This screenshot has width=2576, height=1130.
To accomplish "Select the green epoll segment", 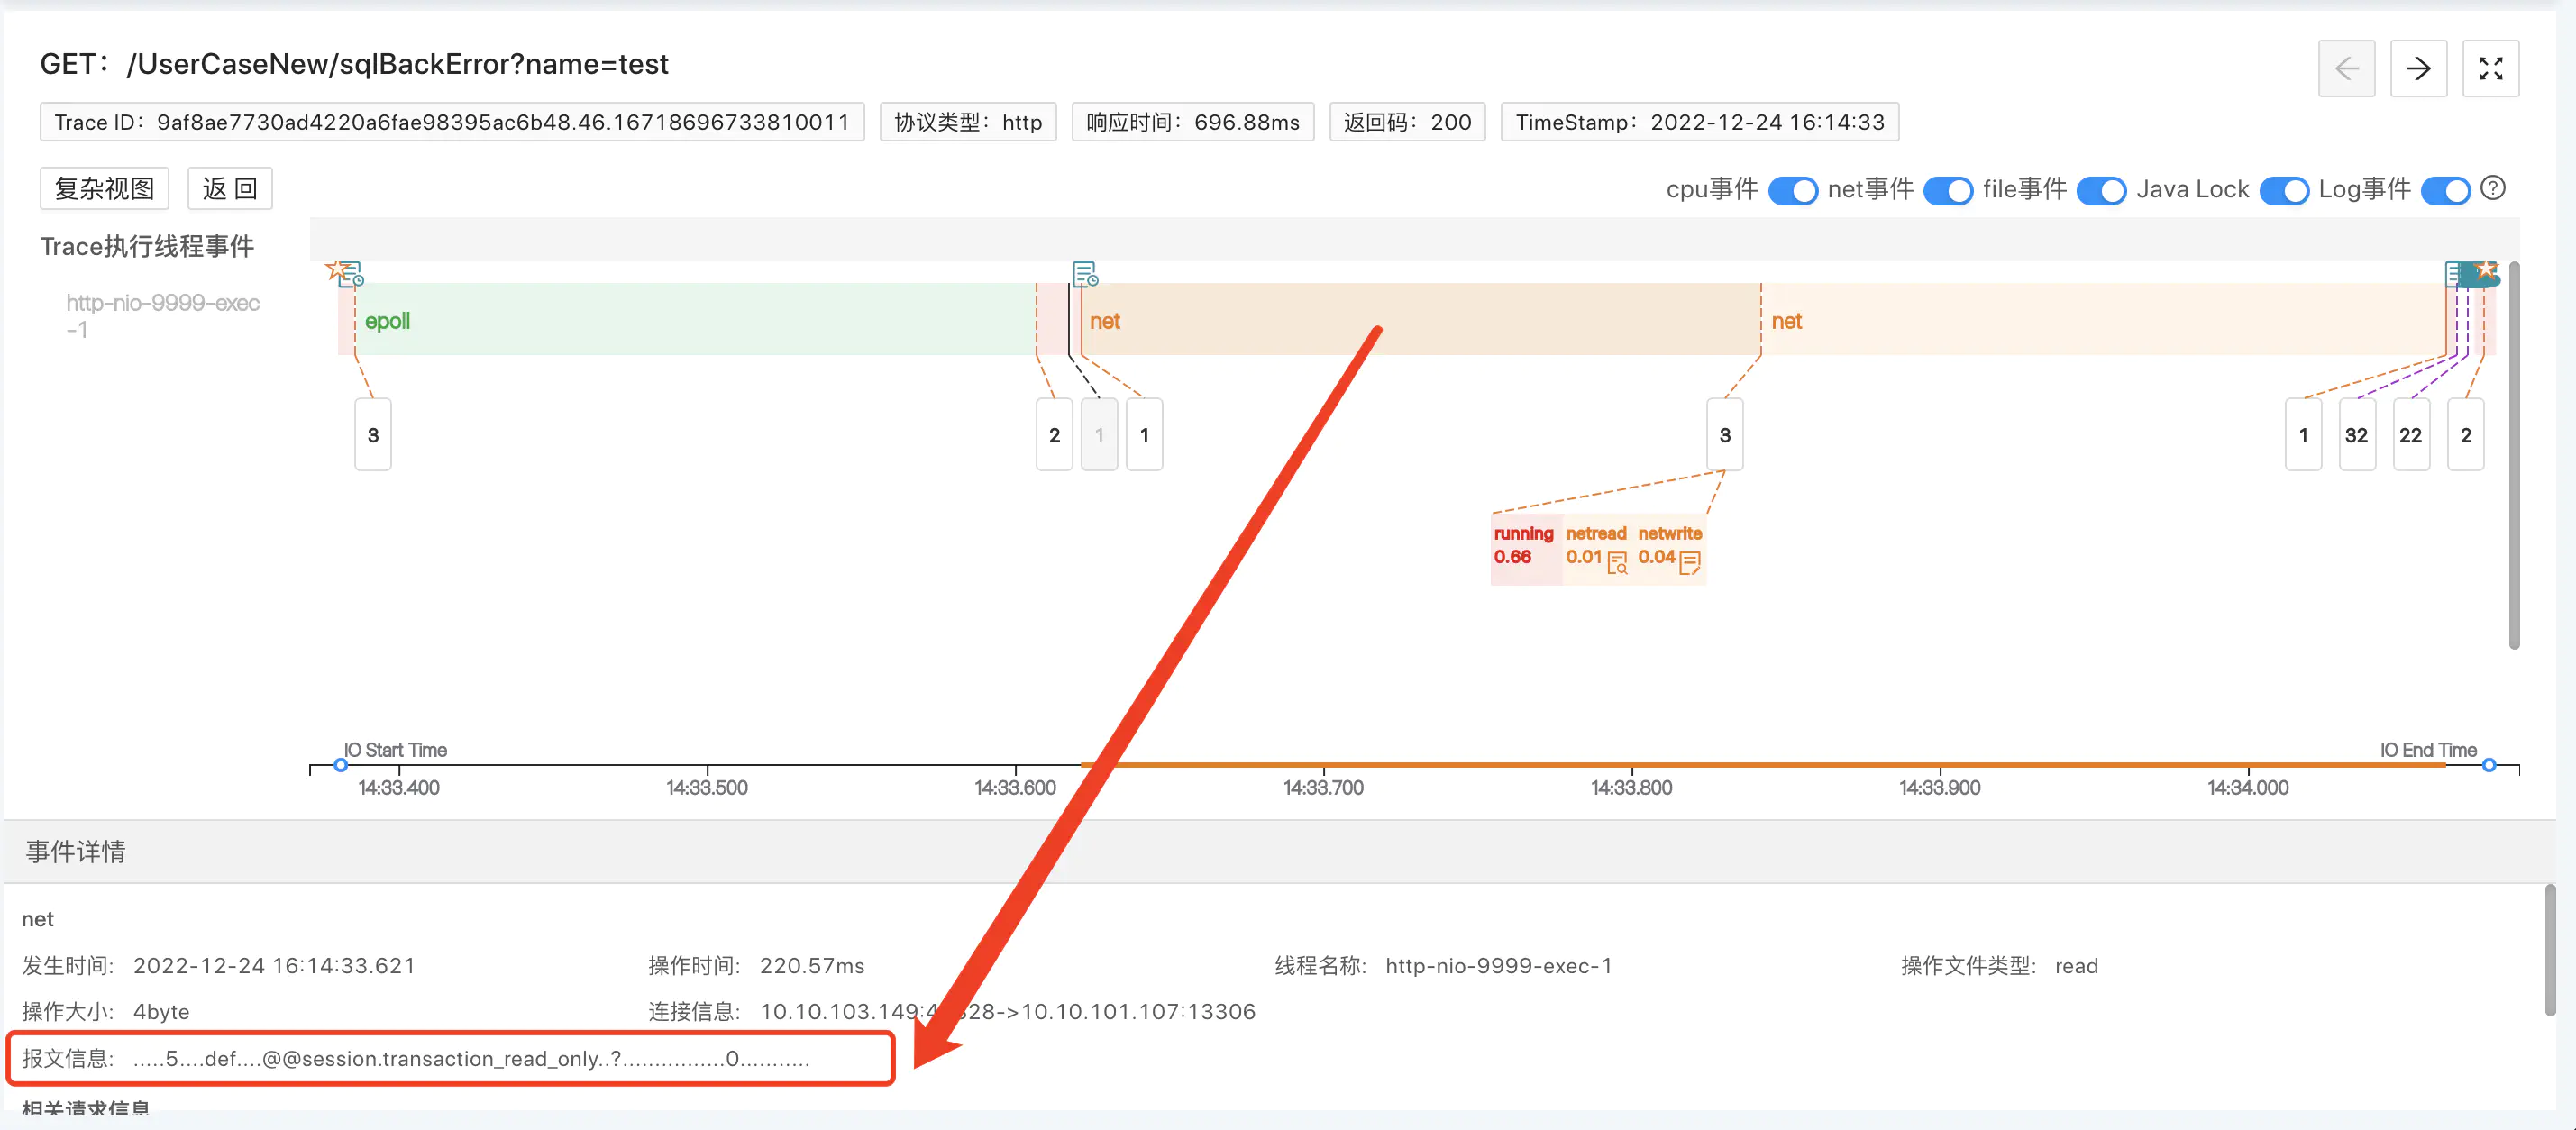I will pos(690,320).
